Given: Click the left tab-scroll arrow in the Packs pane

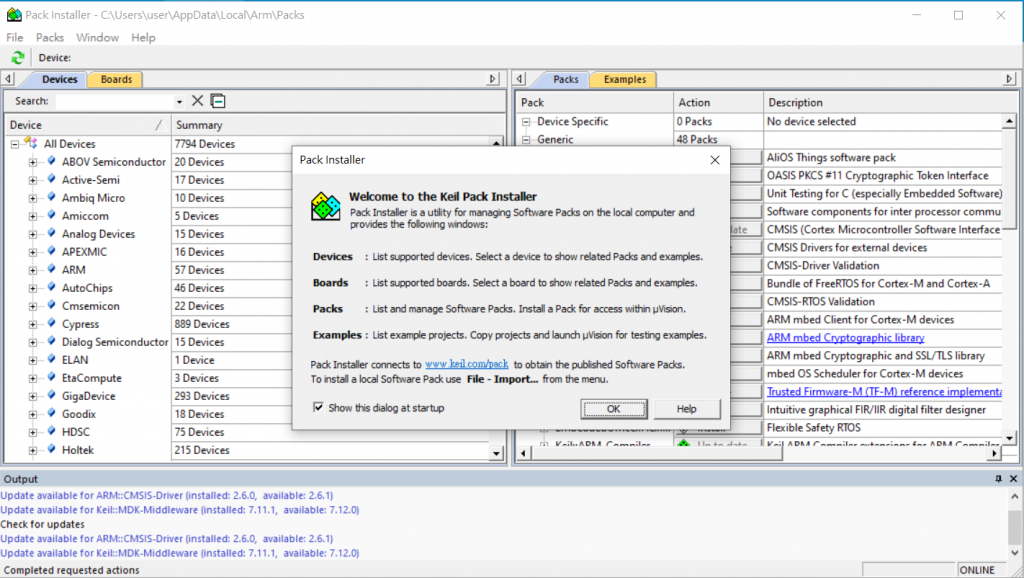Looking at the screenshot, I should (520, 79).
